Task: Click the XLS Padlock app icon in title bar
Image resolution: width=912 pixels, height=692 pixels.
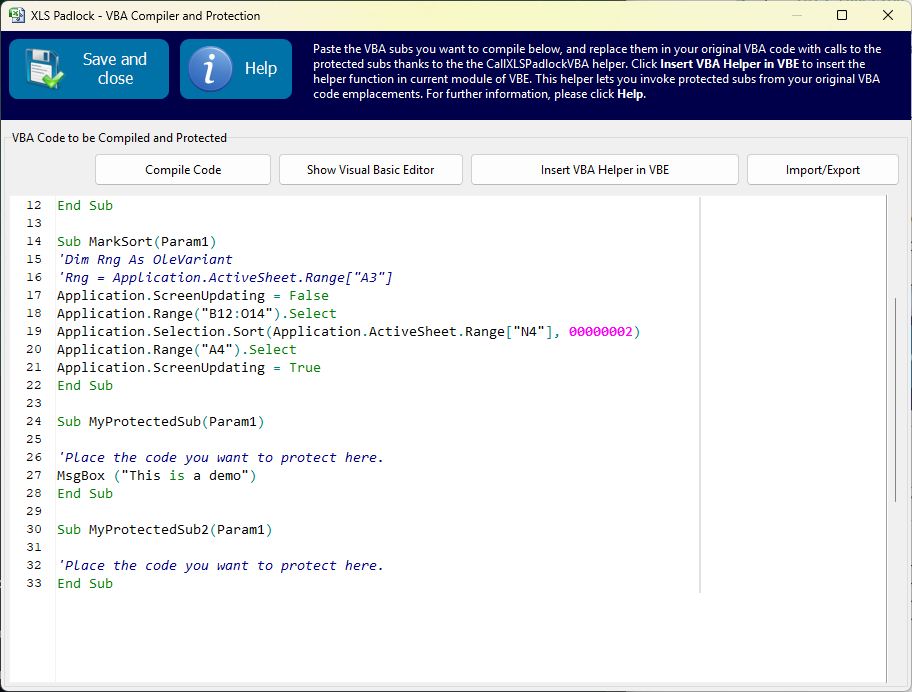Action: (x=17, y=15)
